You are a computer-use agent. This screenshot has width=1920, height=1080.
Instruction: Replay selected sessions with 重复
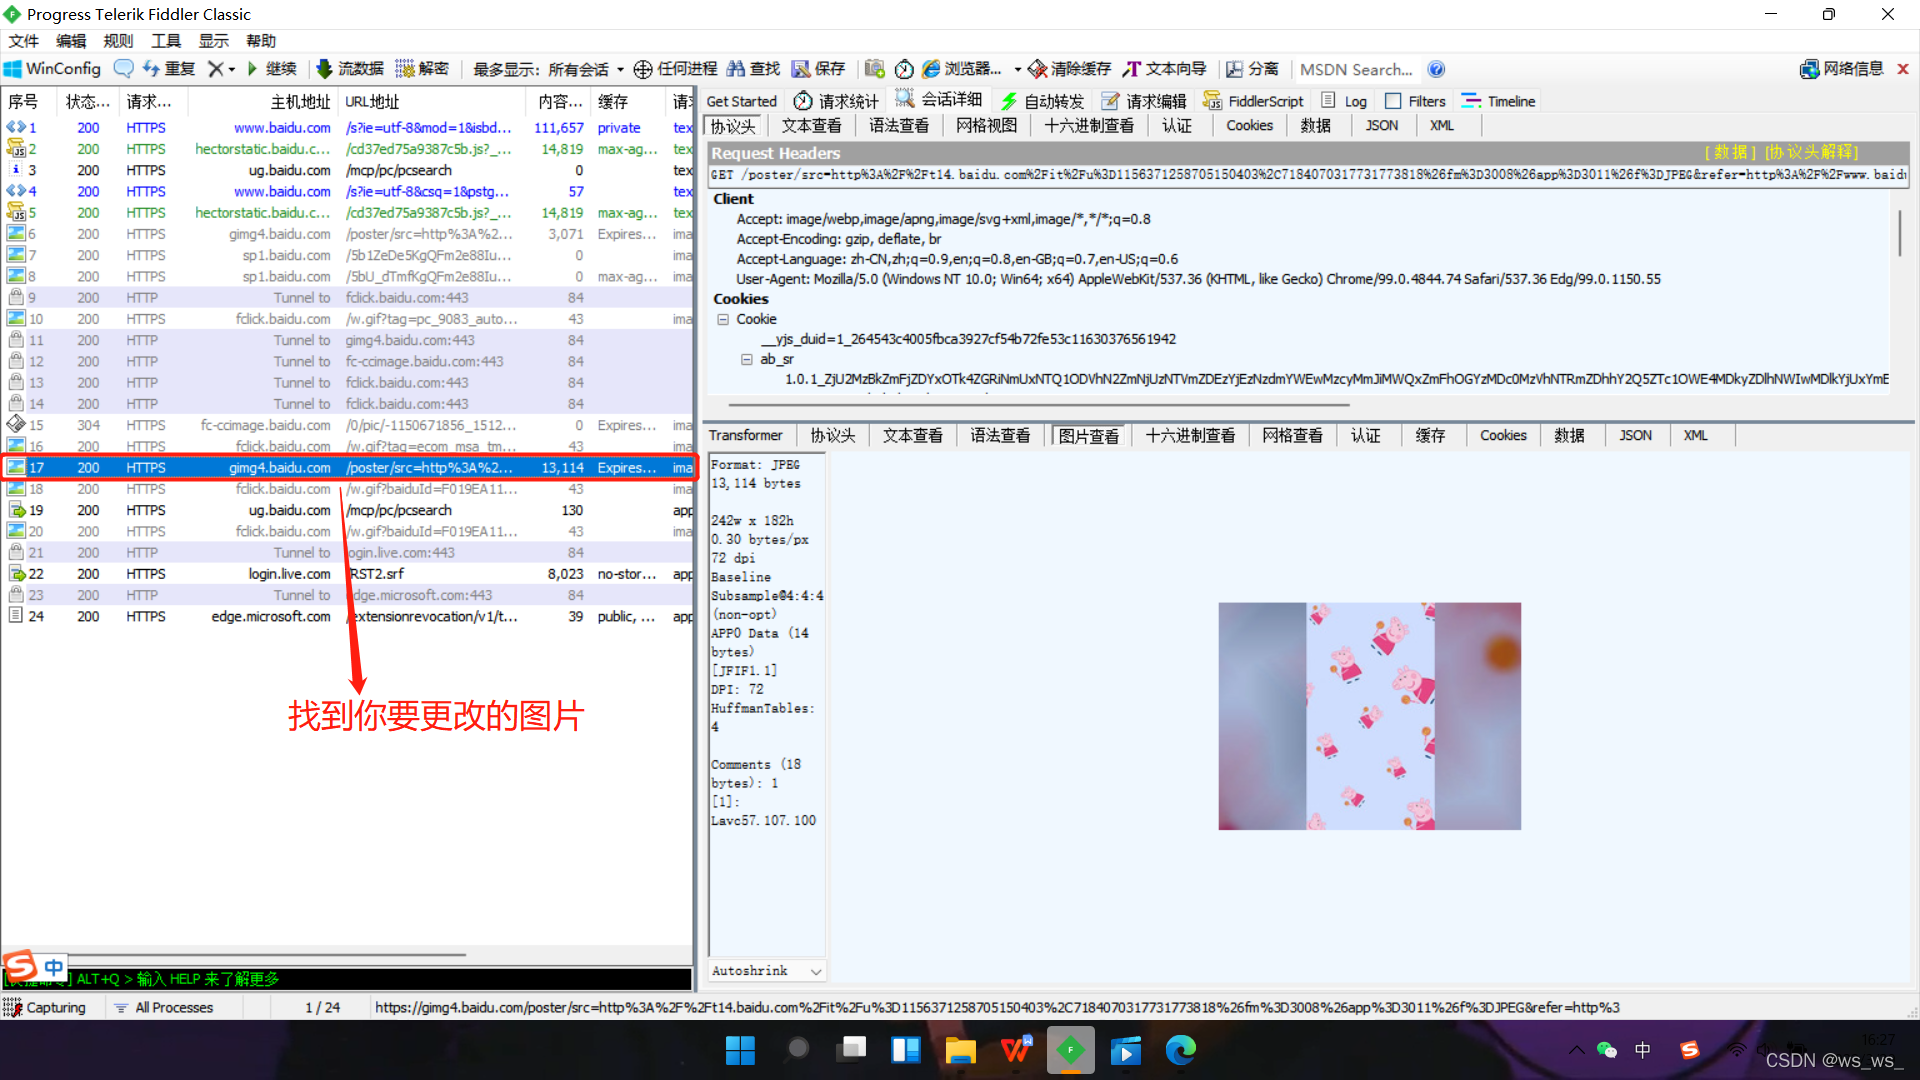point(169,69)
